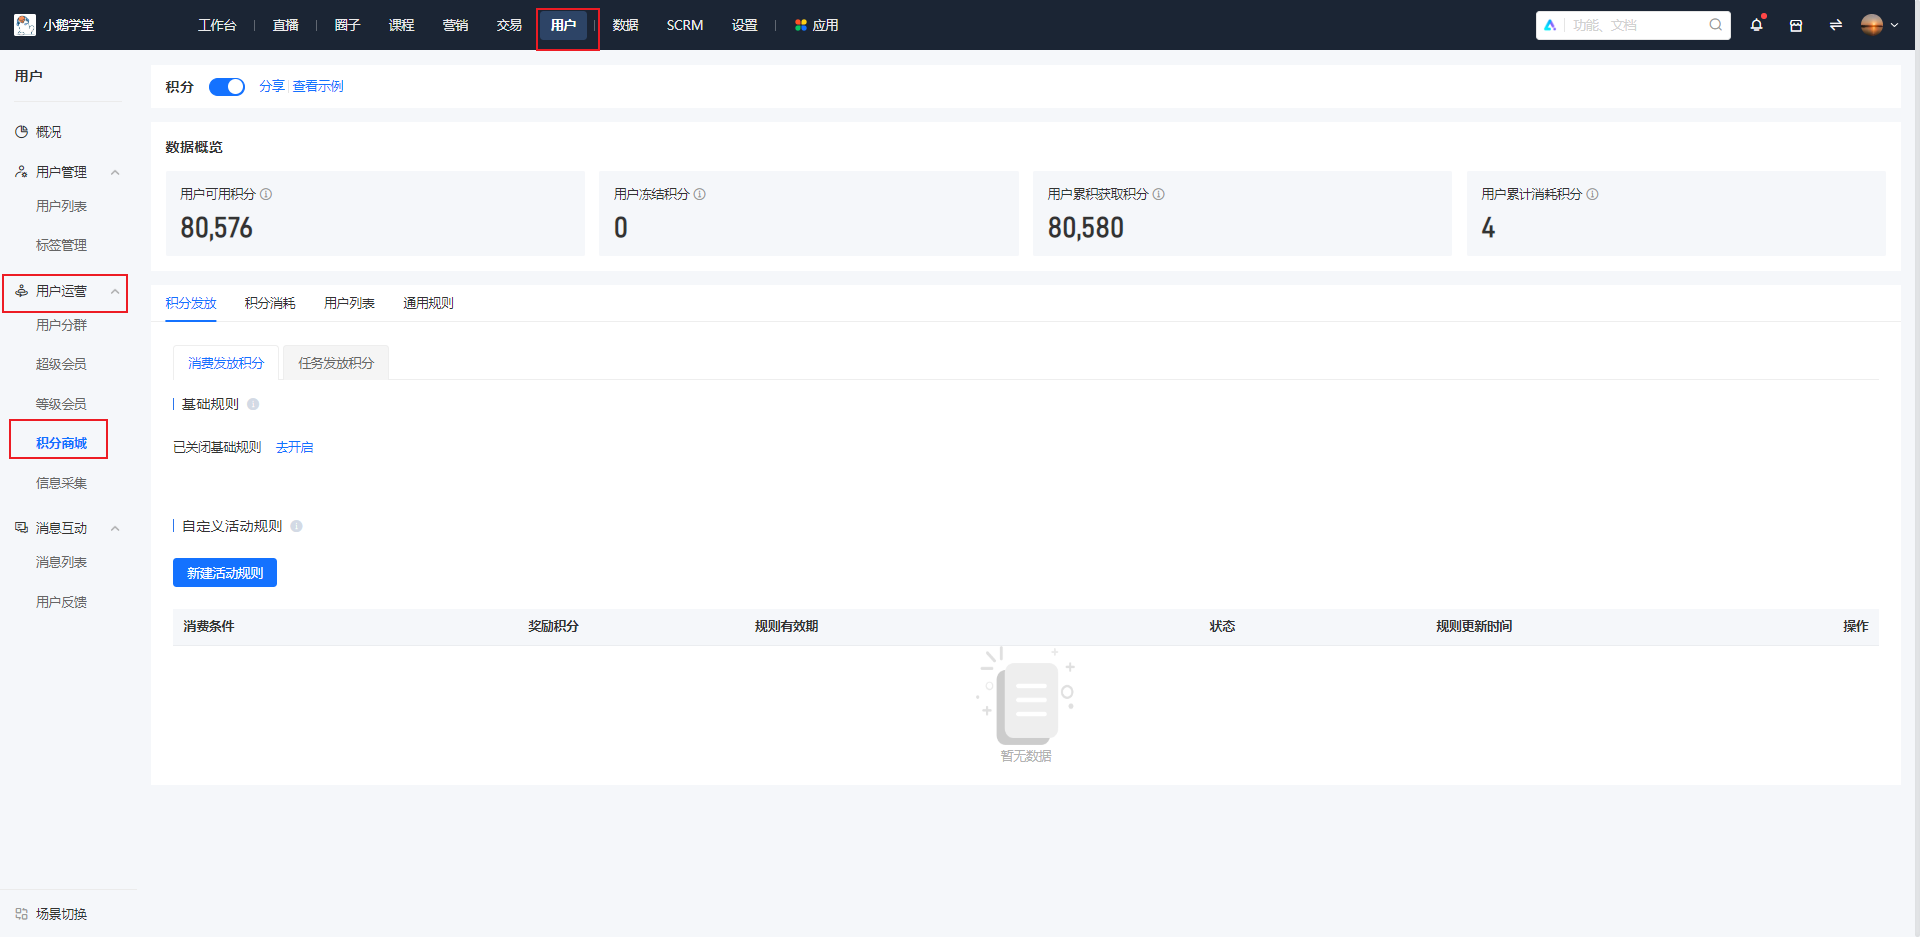
Task: Focus the 功能、文档 search field
Action: pyautogui.click(x=1635, y=25)
